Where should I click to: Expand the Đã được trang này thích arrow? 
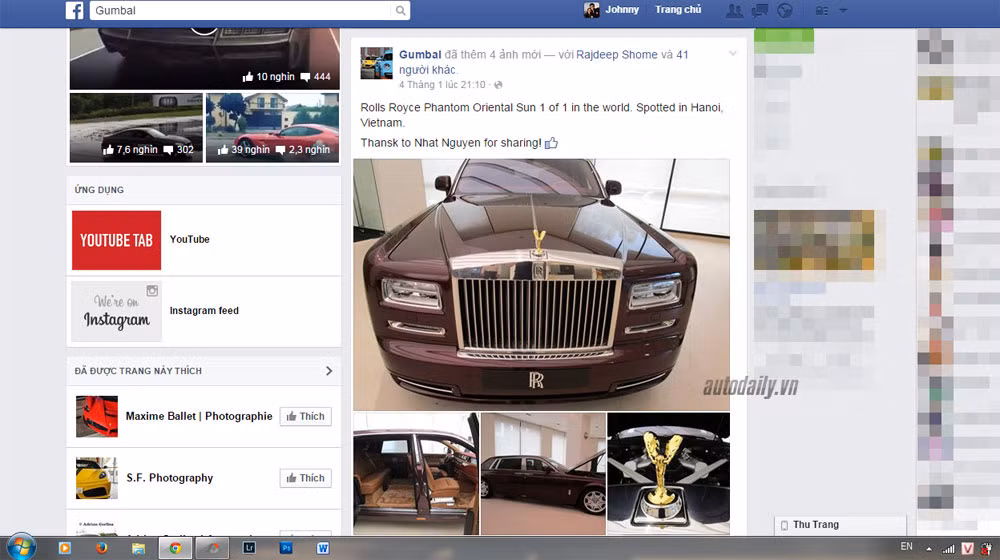pyautogui.click(x=329, y=371)
